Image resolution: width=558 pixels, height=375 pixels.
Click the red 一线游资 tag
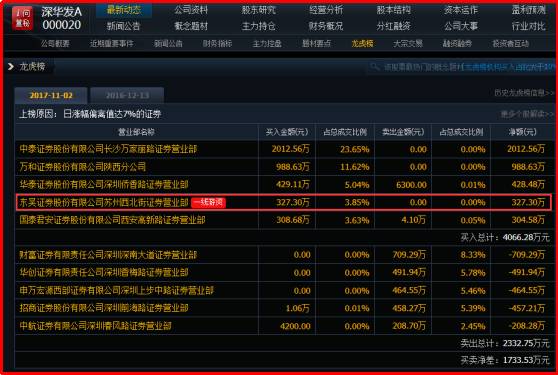[x=209, y=202]
